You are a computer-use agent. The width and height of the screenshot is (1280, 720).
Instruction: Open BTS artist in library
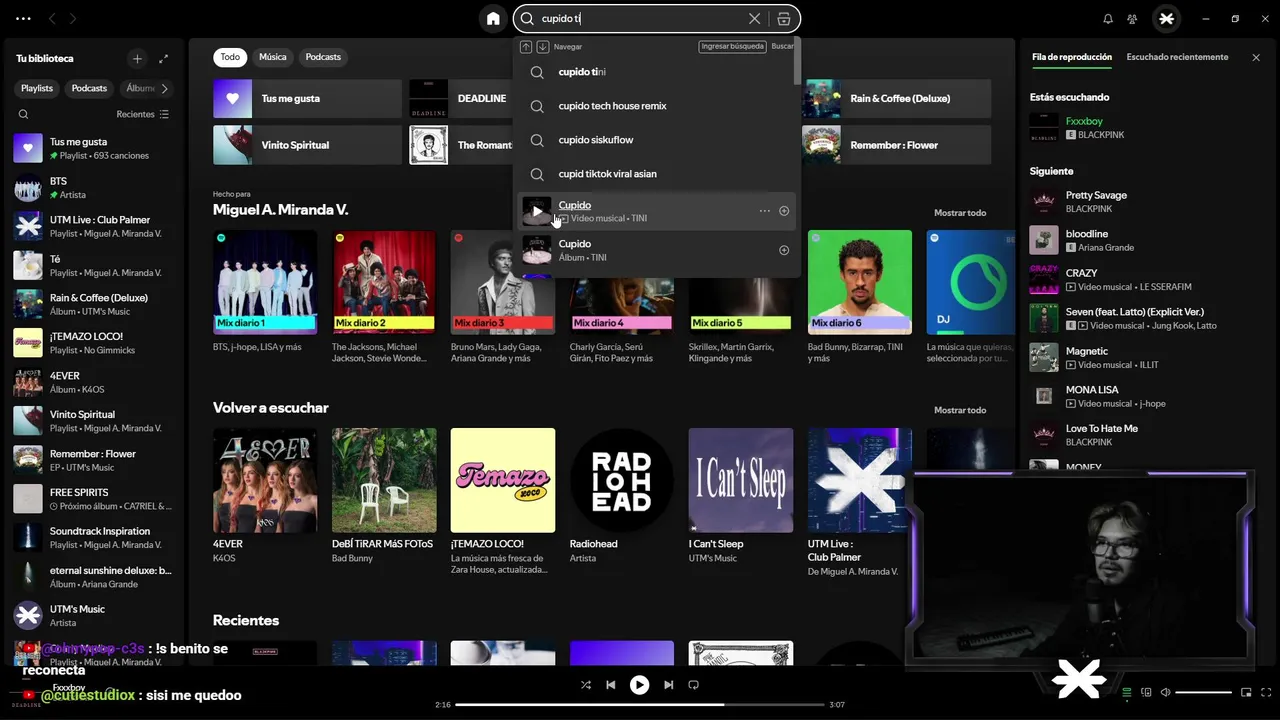[94, 188]
